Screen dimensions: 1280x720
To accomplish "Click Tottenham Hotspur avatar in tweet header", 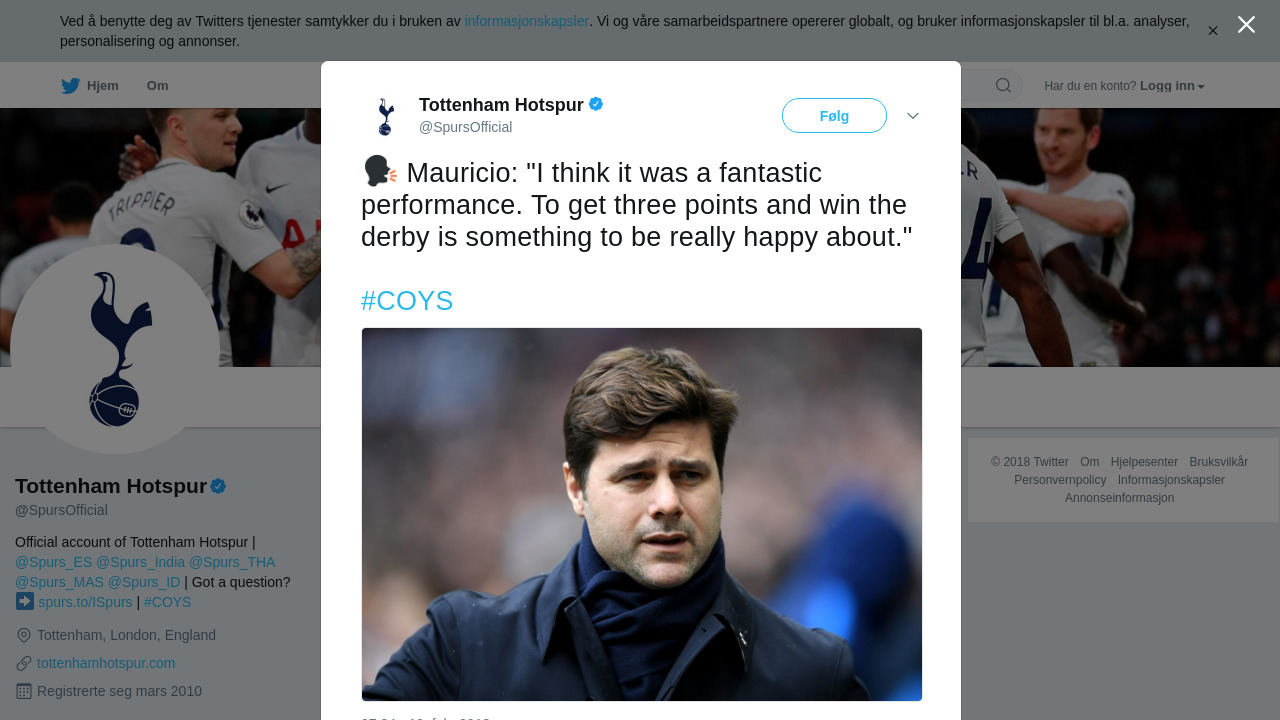I will 385,116.
